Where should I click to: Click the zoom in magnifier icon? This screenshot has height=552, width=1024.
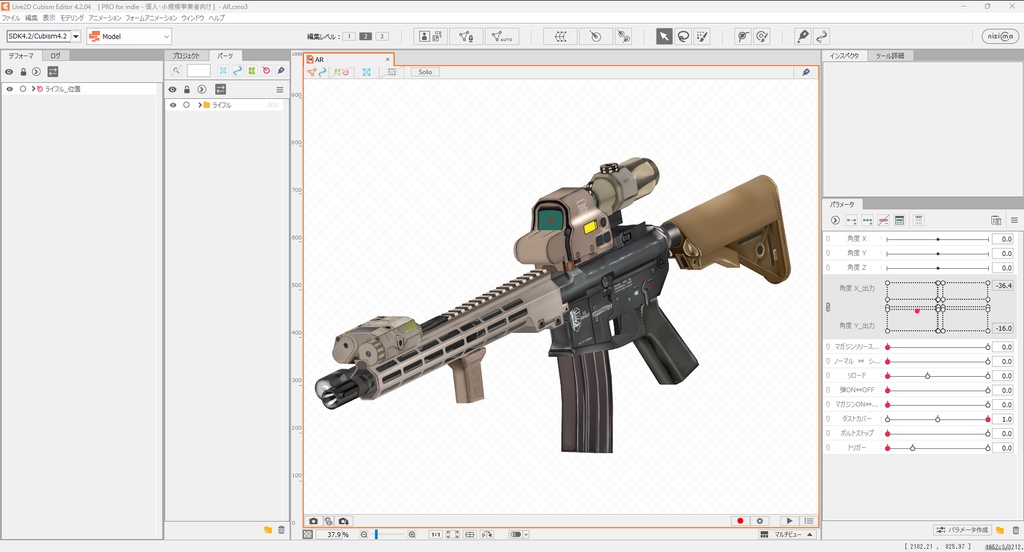coord(413,535)
